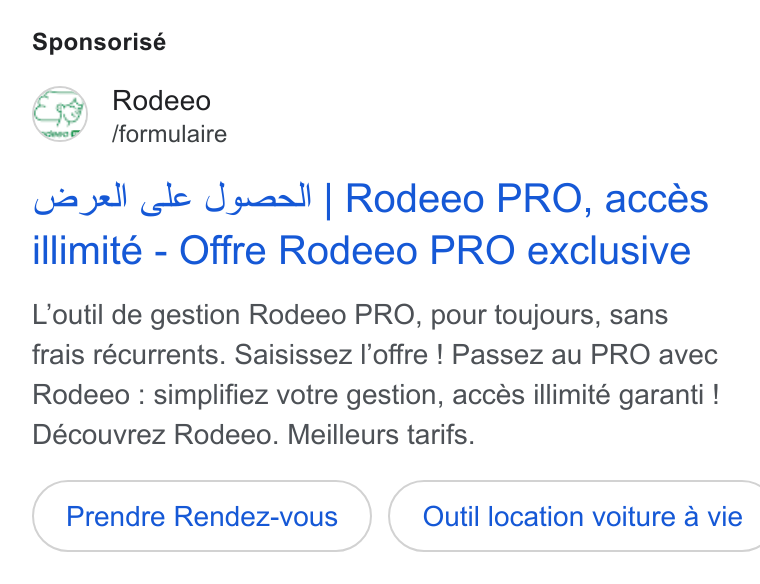The width and height of the screenshot is (760, 584).
Task: Click the vertical bar separator in headline
Action: pos(329,200)
